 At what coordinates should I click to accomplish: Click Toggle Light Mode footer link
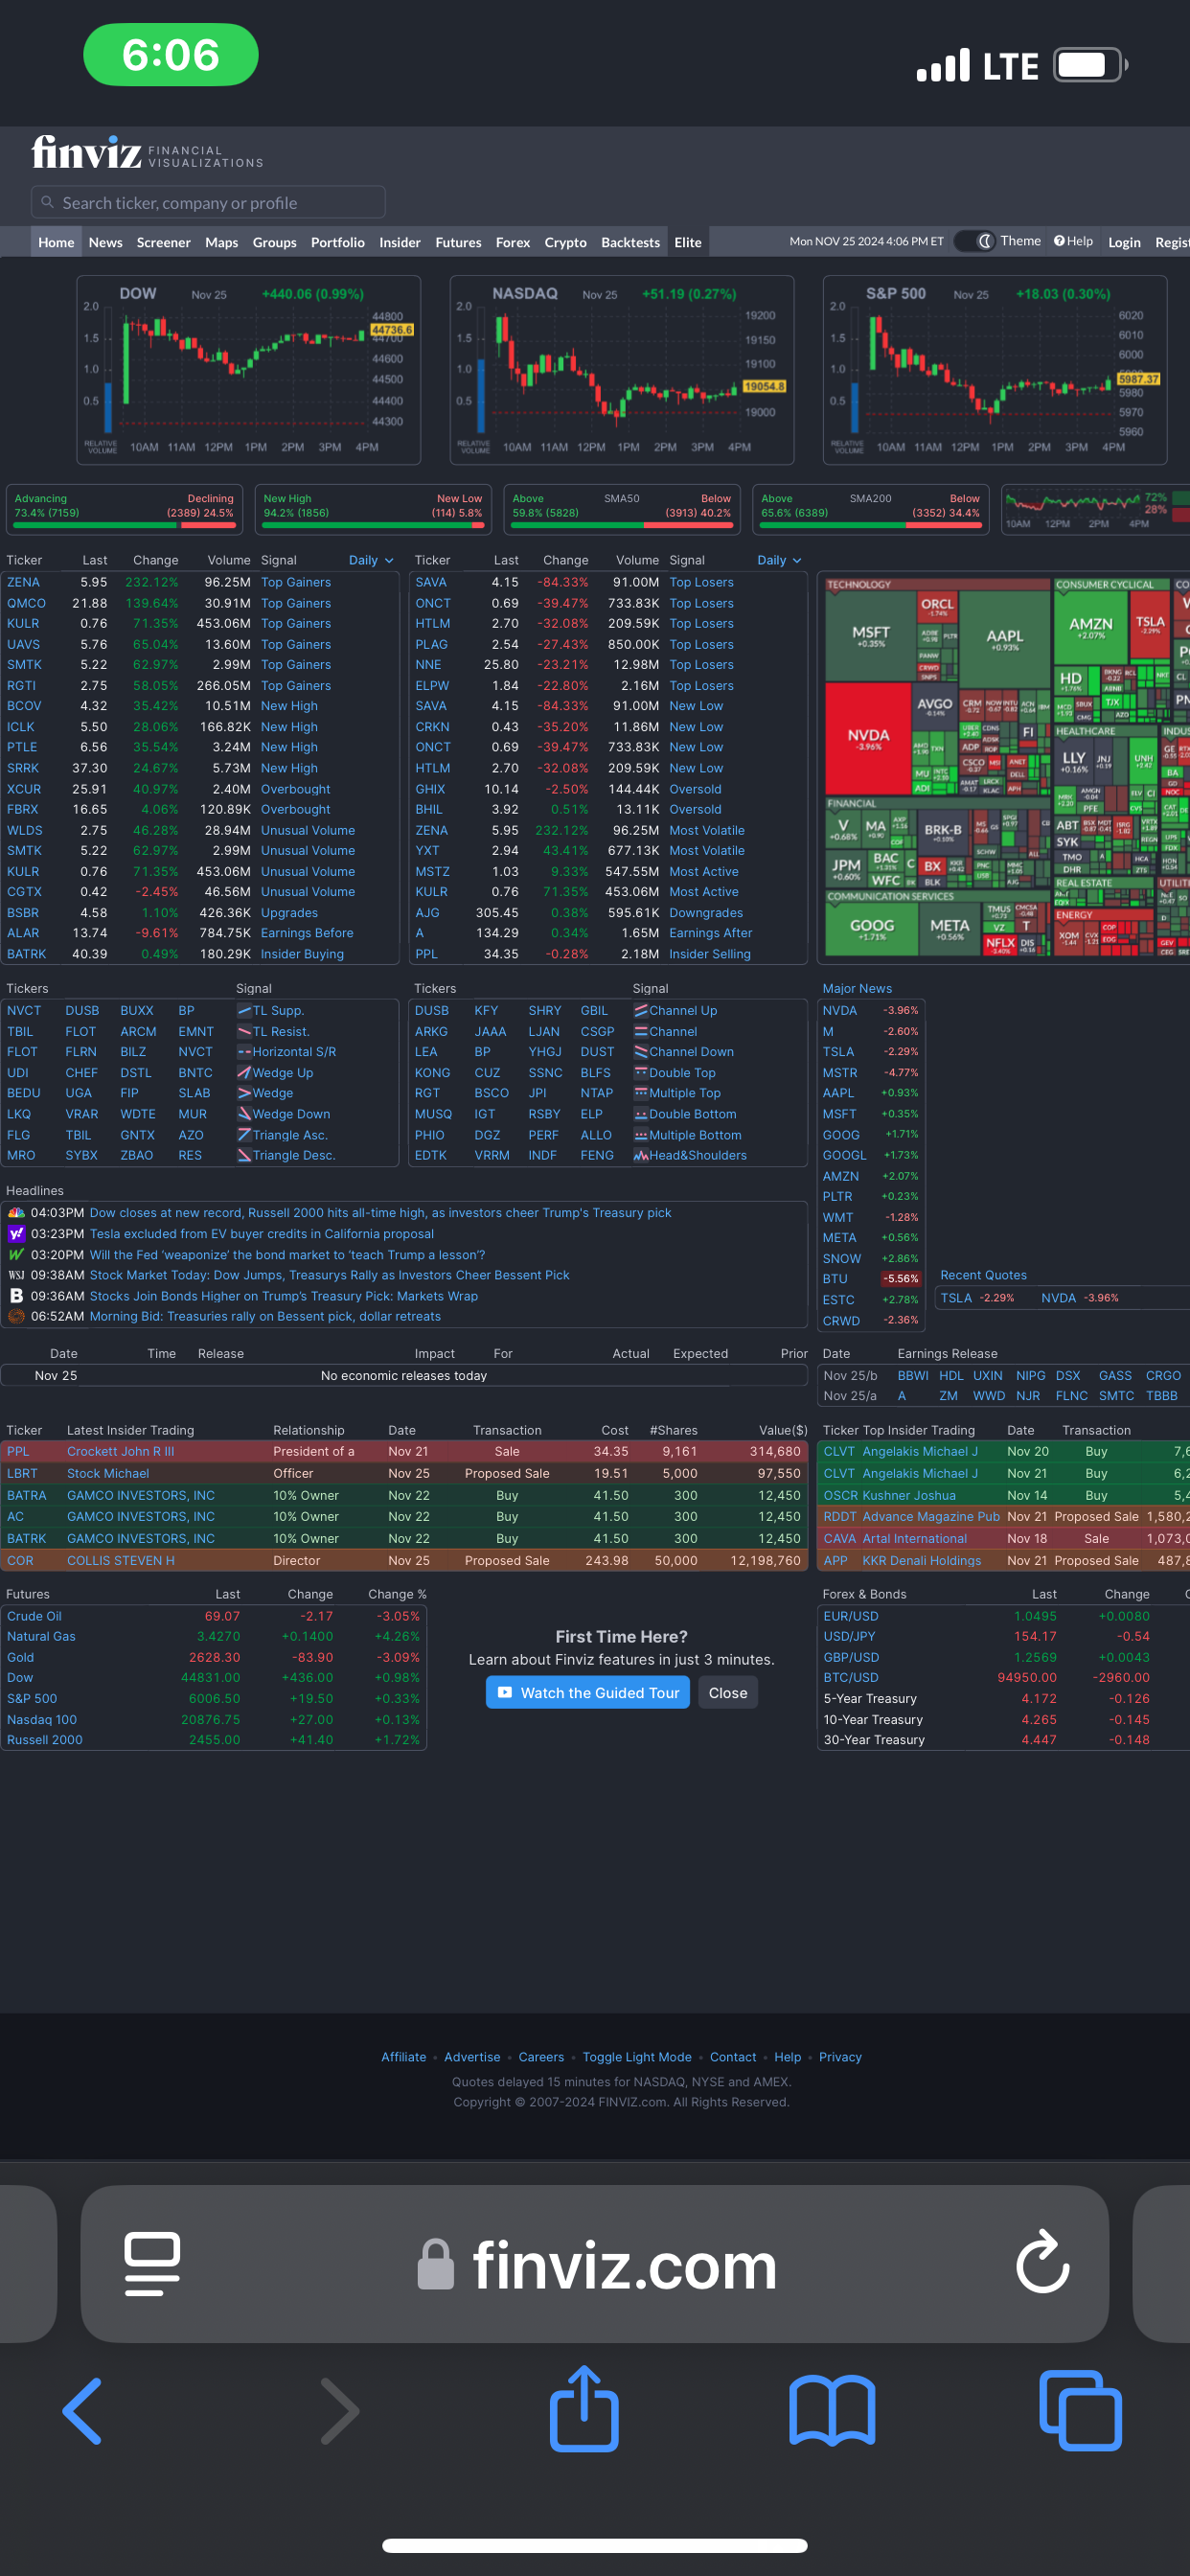(637, 2057)
